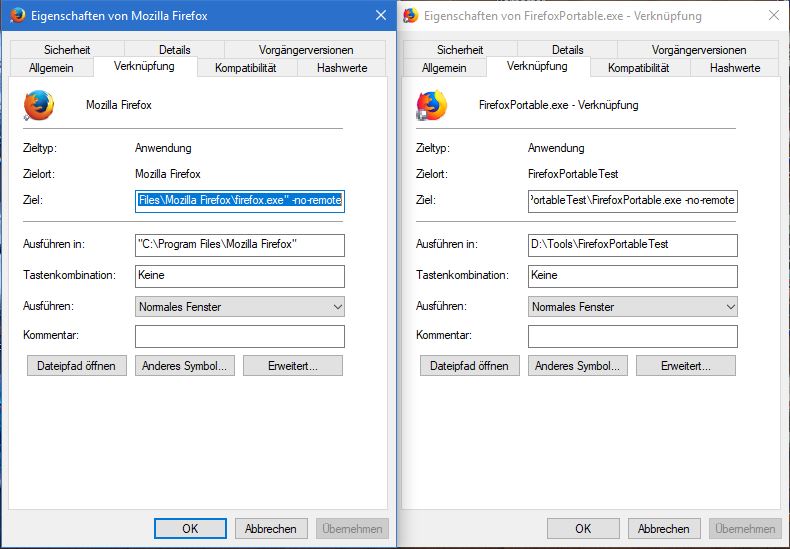Click Dateipfad öffnen in Mozilla Firefox window
The image size is (790, 549).
tap(77, 366)
